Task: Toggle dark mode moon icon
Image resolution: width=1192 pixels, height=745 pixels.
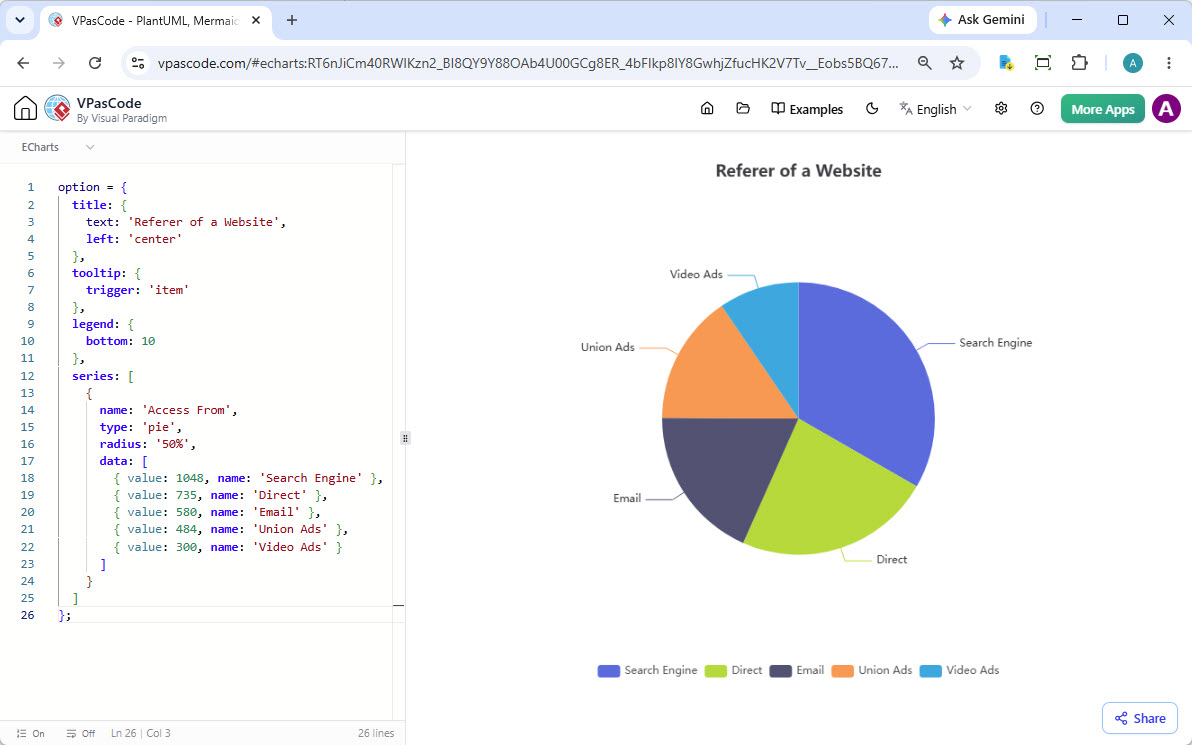Action: 872,109
